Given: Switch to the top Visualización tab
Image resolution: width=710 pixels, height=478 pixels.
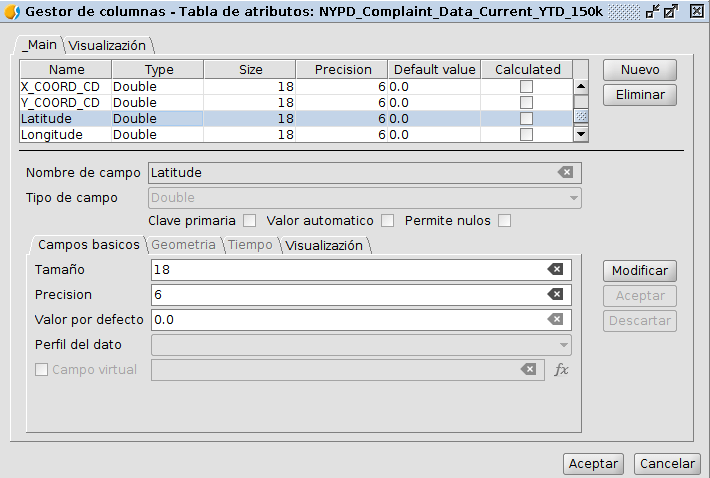Looking at the screenshot, I should click(107, 45).
